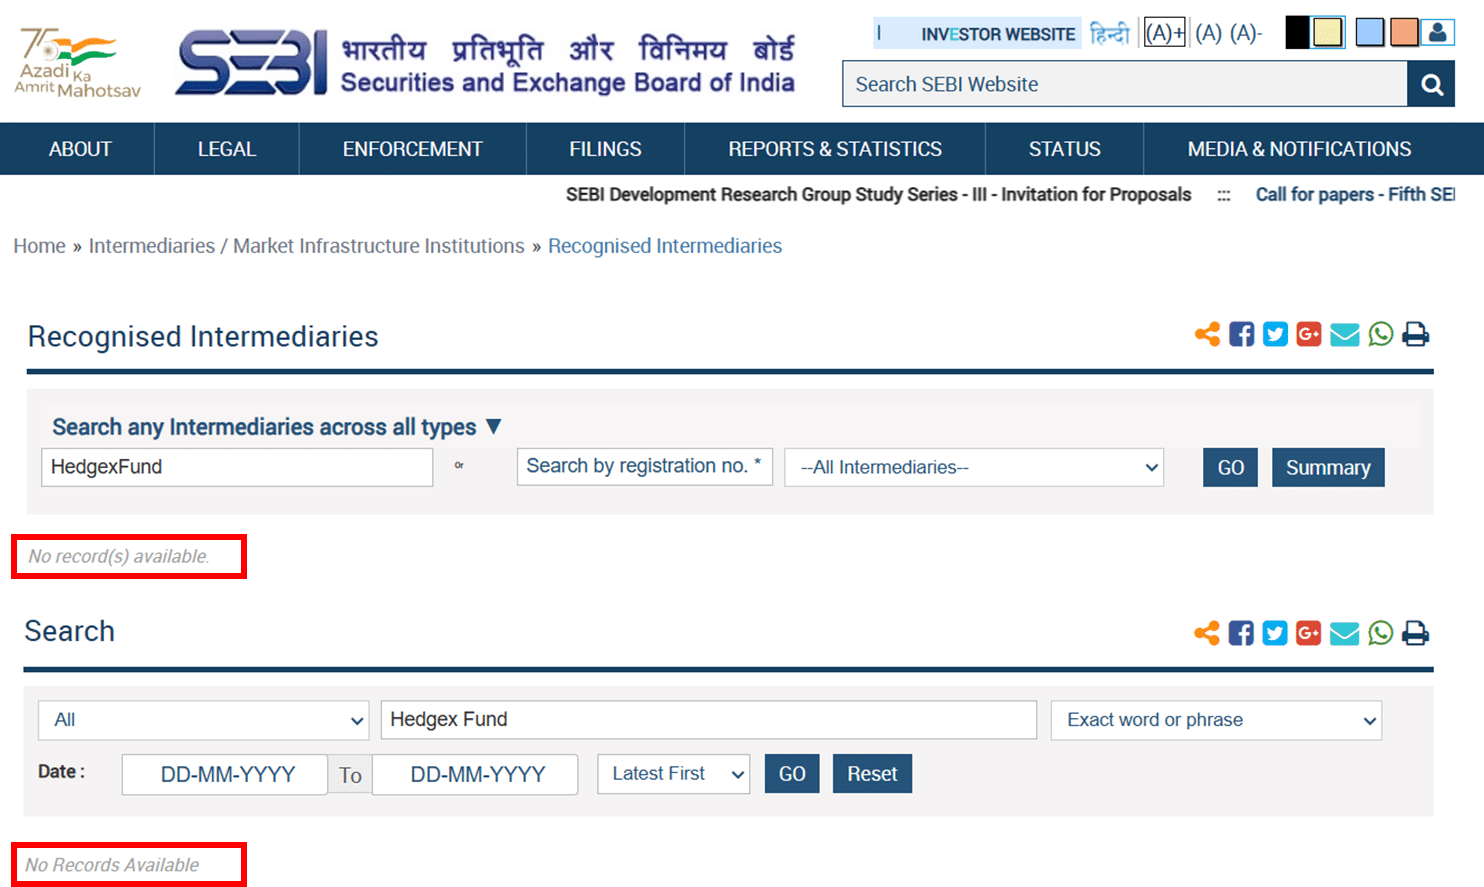Open the STATUS menu

pyautogui.click(x=1064, y=149)
